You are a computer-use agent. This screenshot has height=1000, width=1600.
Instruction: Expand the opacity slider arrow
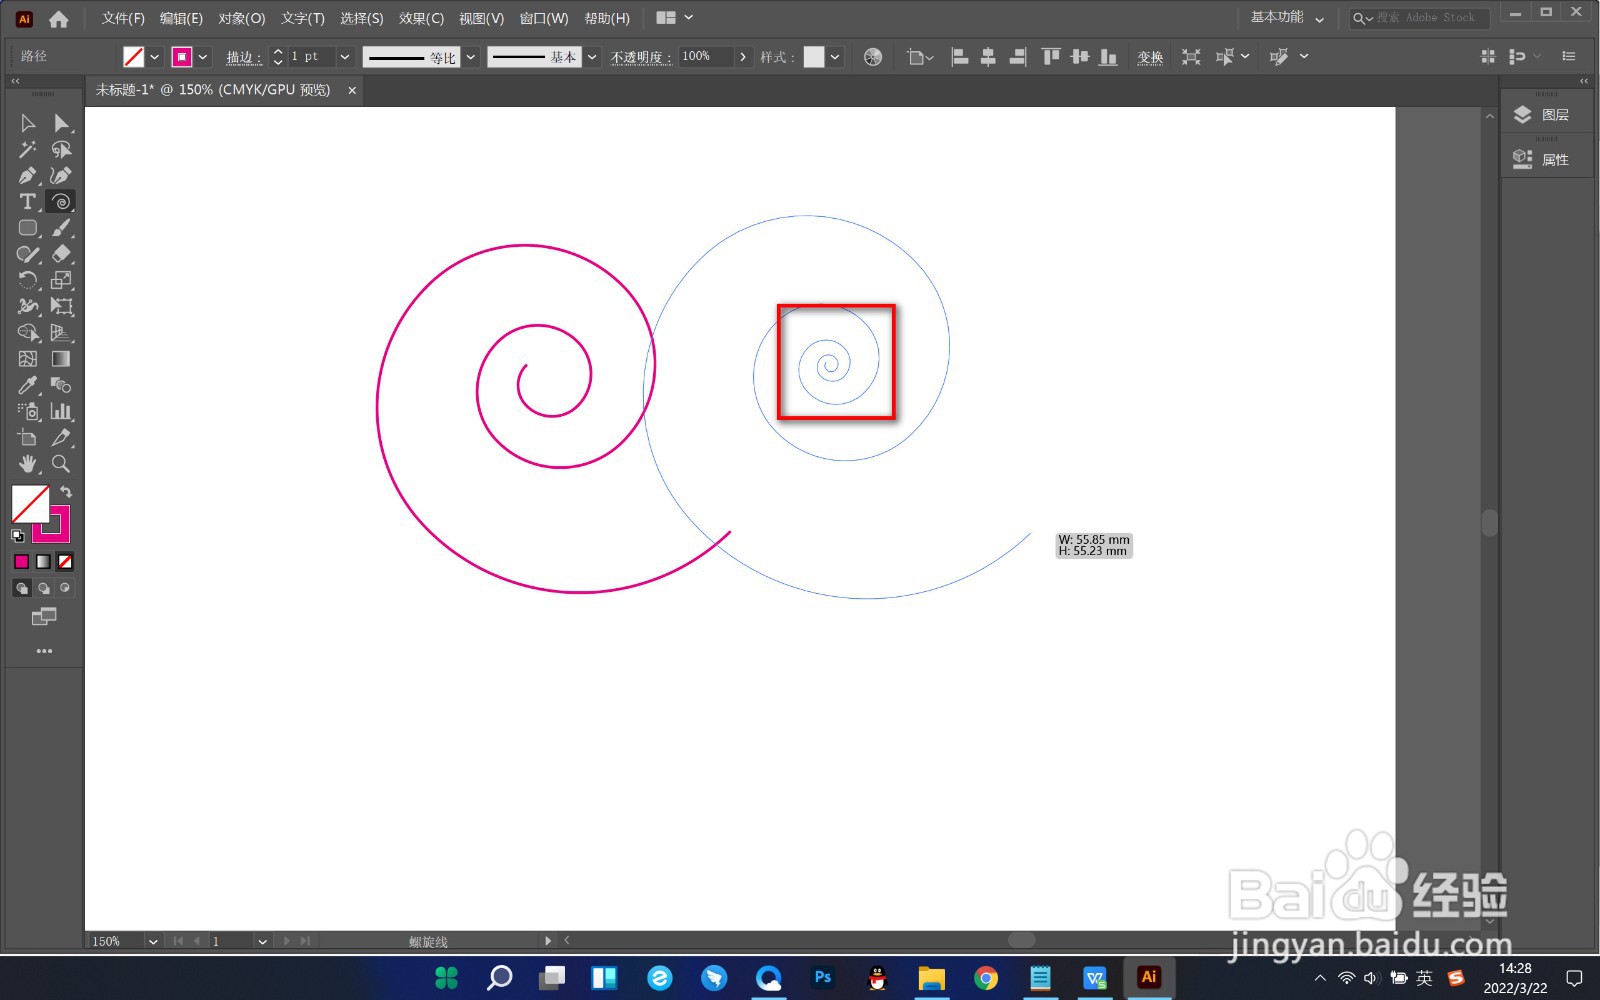click(743, 57)
